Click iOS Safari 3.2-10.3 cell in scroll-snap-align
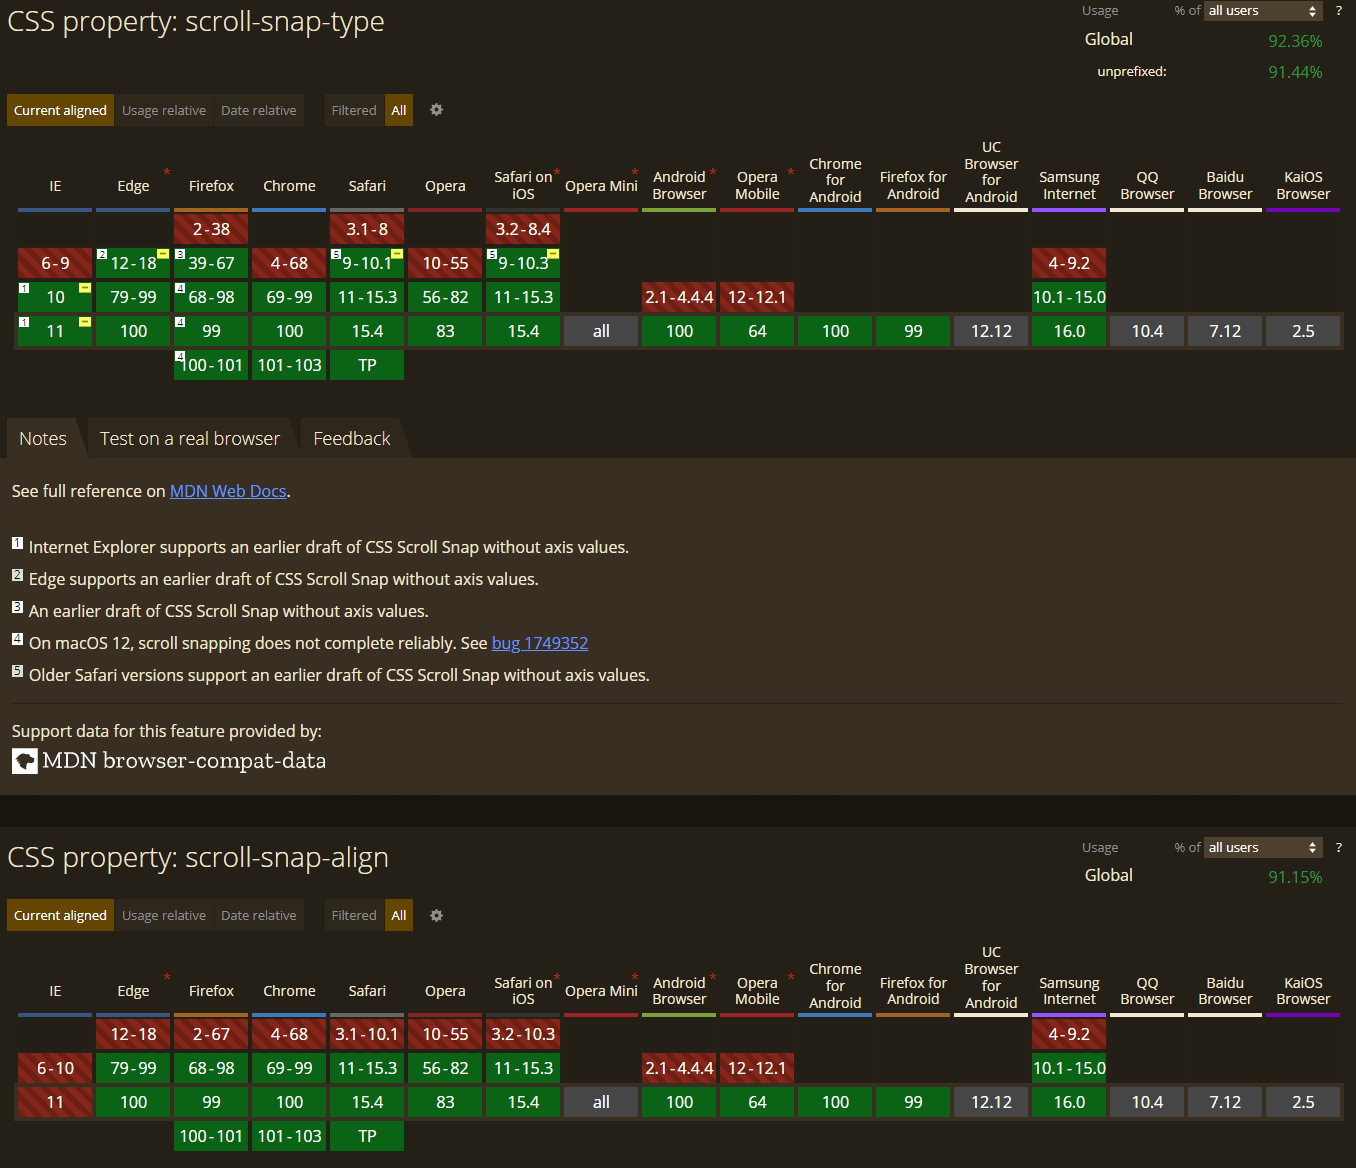The height and width of the screenshot is (1168, 1356). [523, 1034]
